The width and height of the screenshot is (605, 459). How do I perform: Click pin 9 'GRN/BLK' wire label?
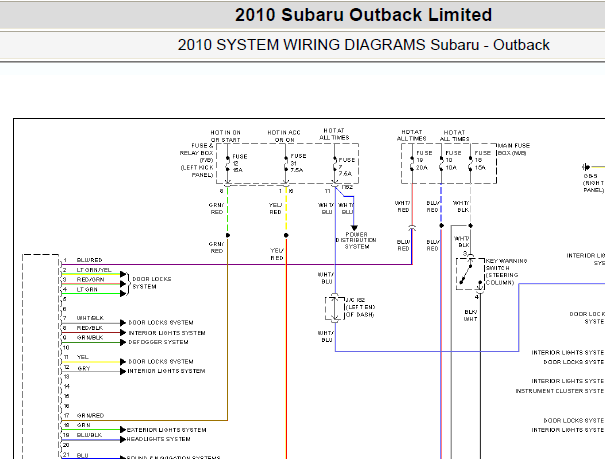90,338
